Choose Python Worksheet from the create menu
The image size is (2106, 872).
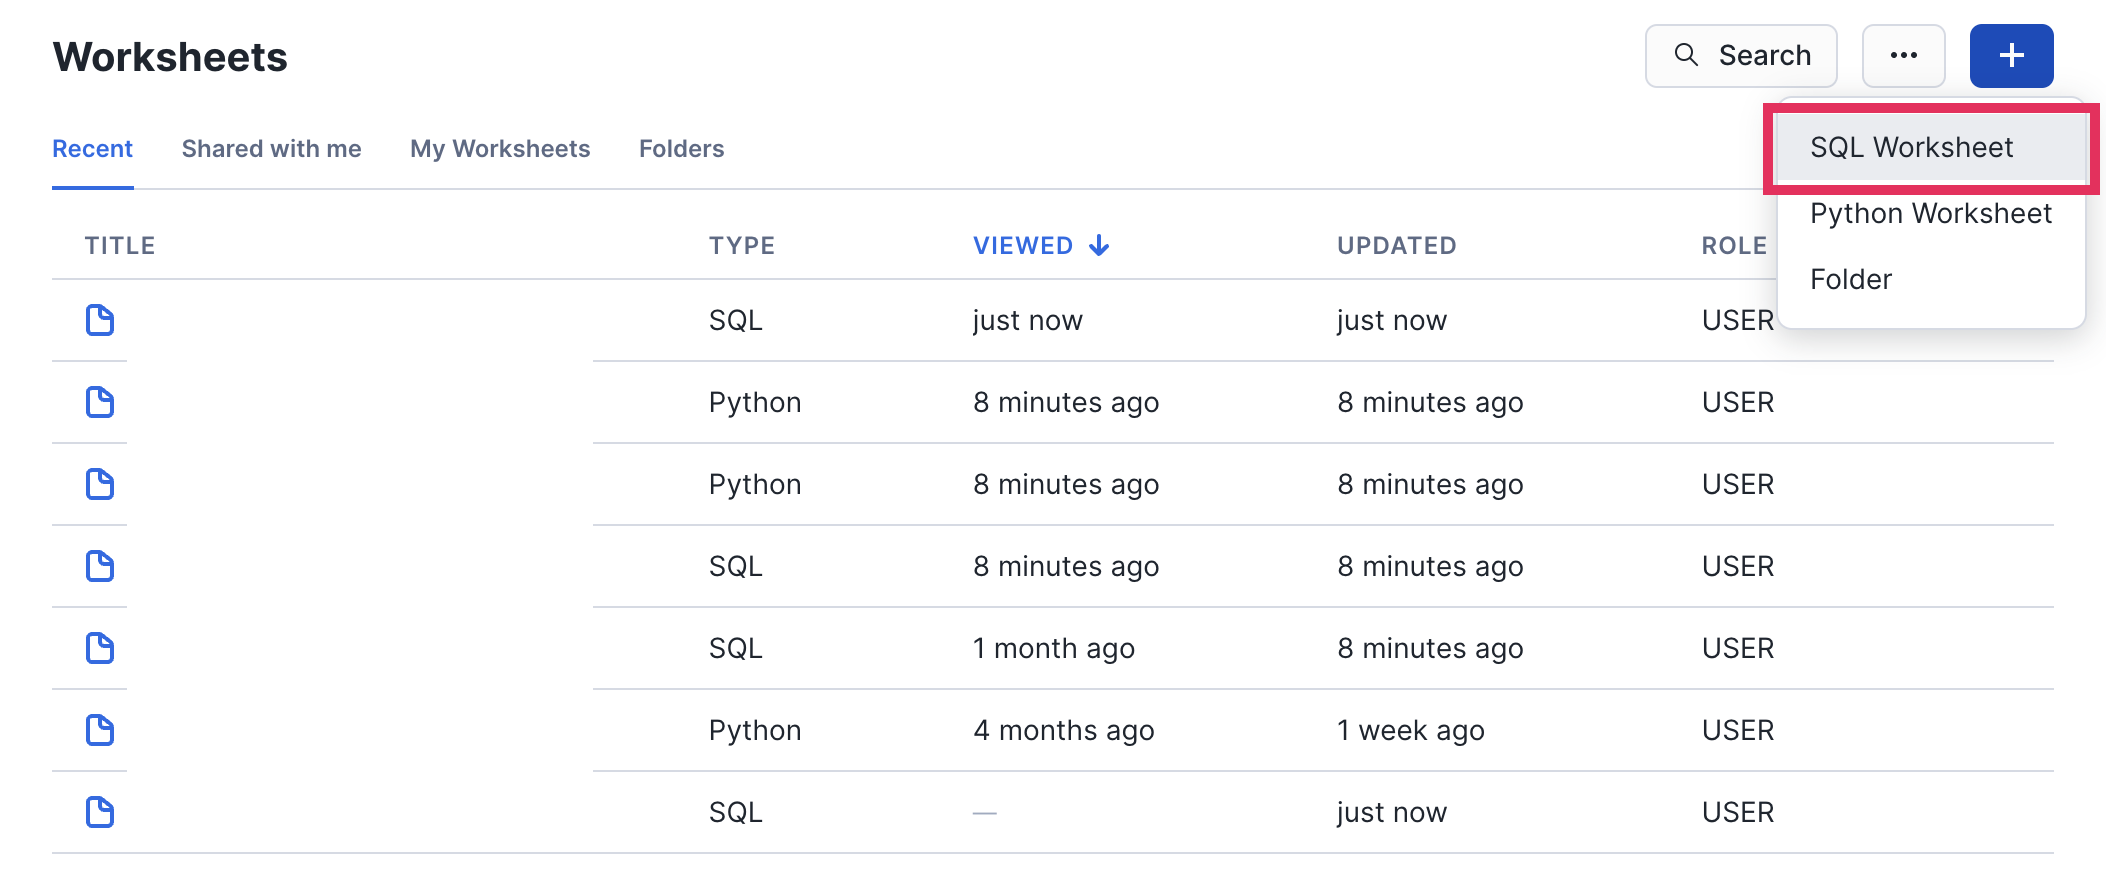tap(1930, 214)
